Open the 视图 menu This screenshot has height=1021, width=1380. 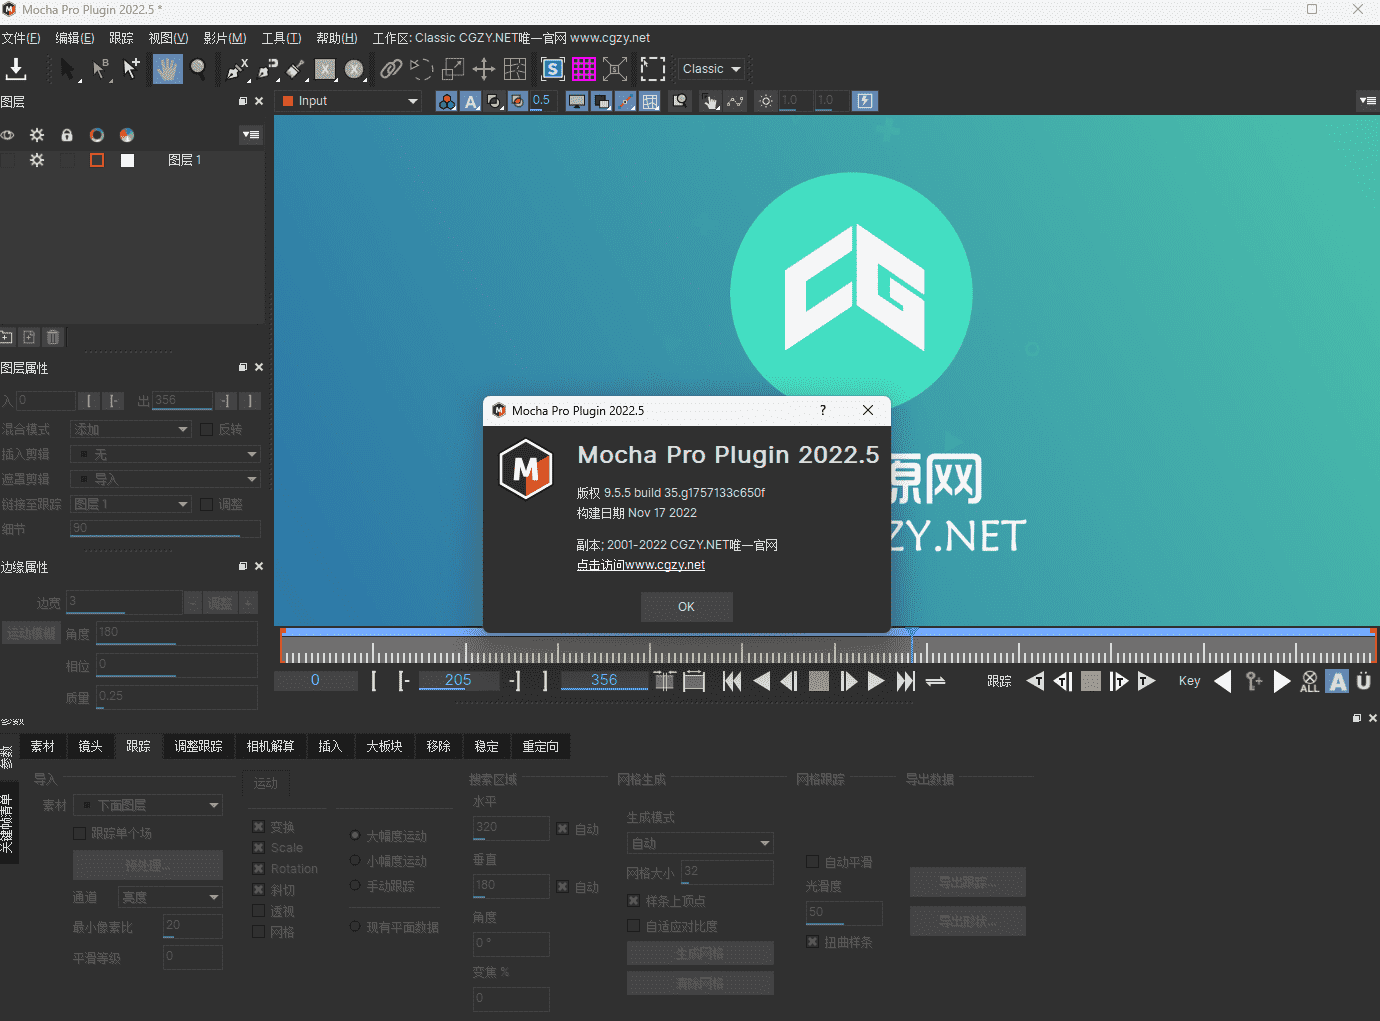[x=166, y=37]
